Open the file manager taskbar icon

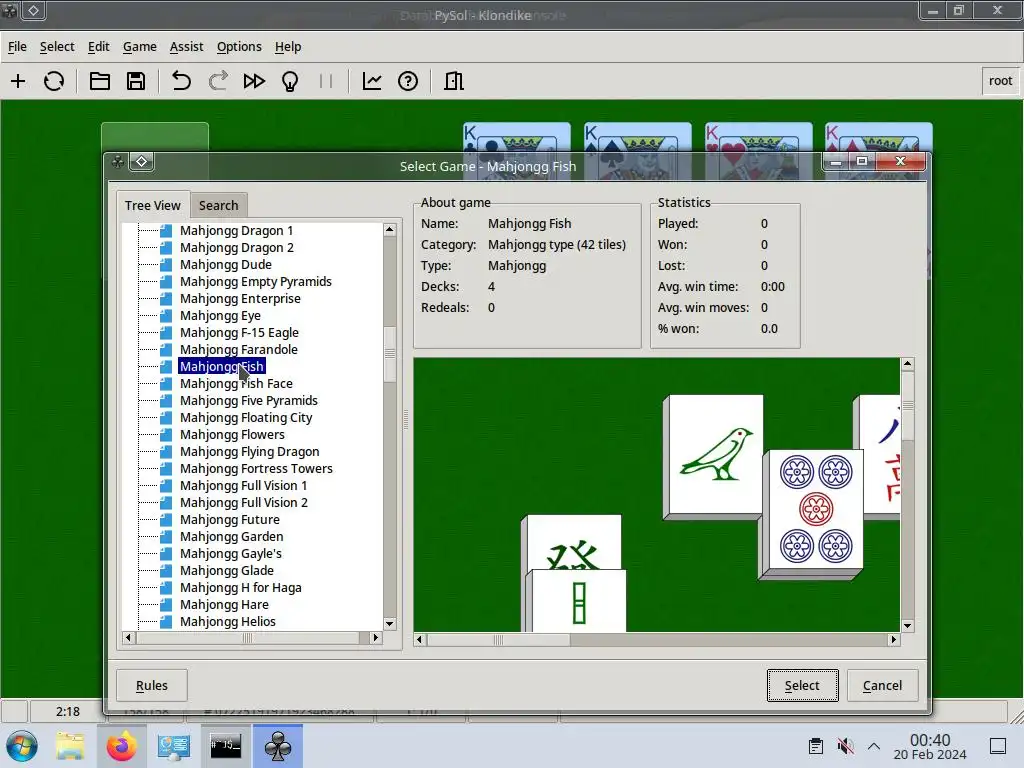tap(70, 746)
